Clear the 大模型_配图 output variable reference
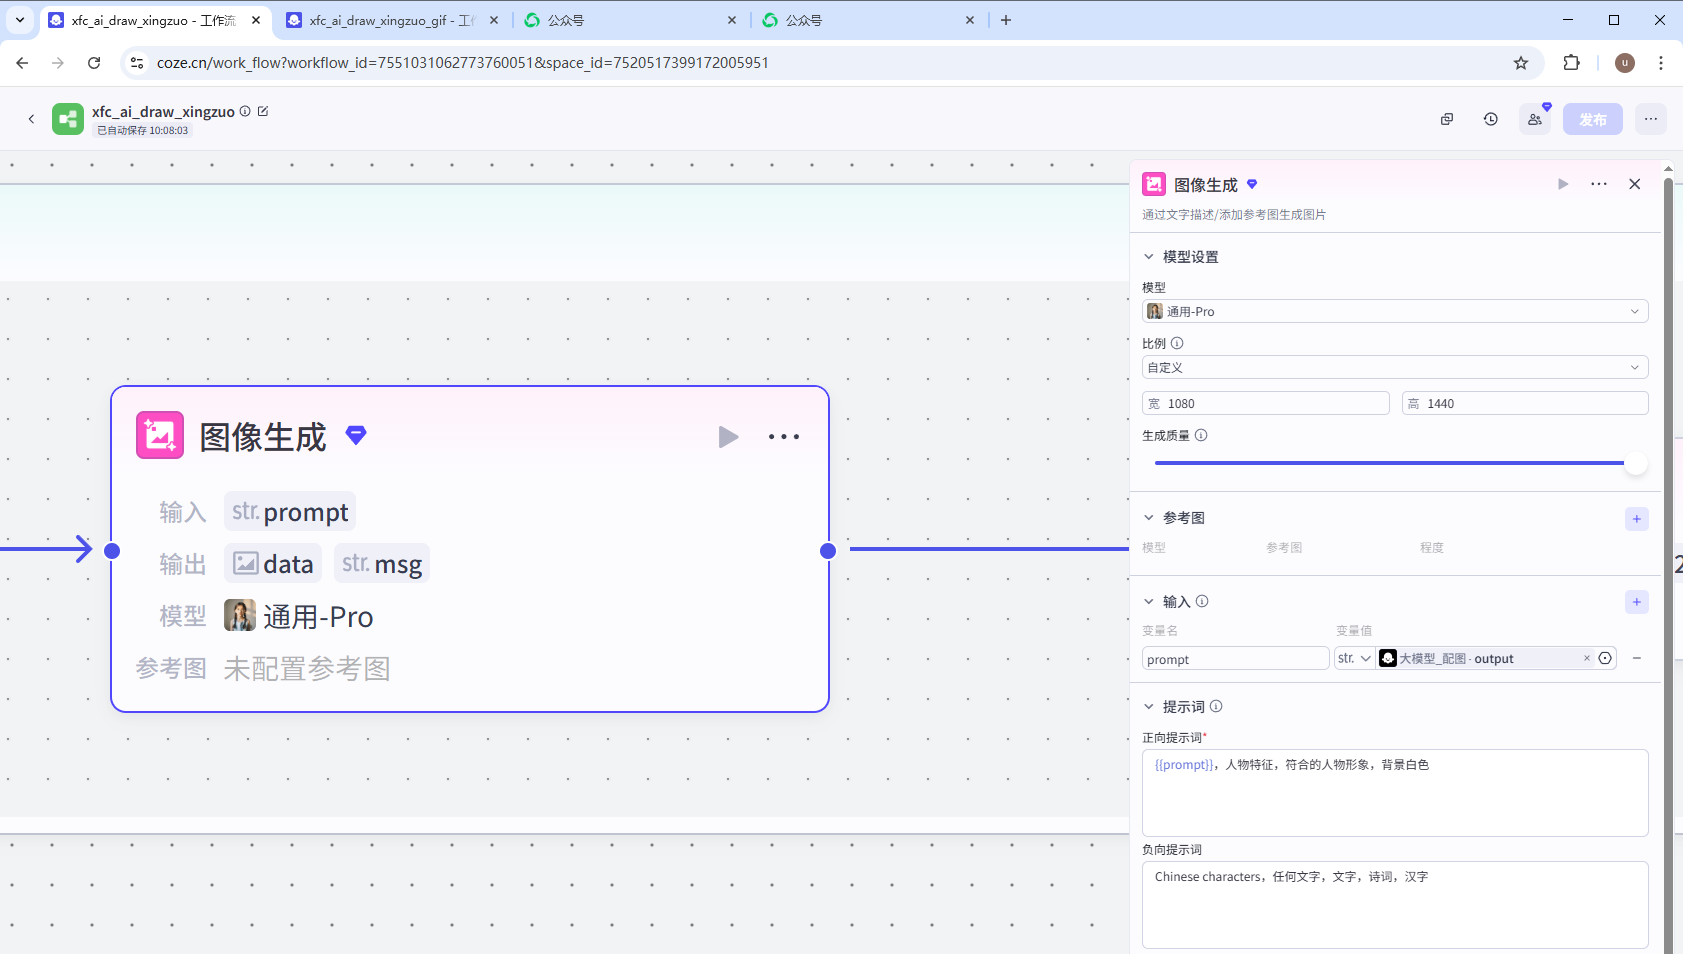Screen dimensions: 1683x954 pyautogui.click(x=1587, y=658)
